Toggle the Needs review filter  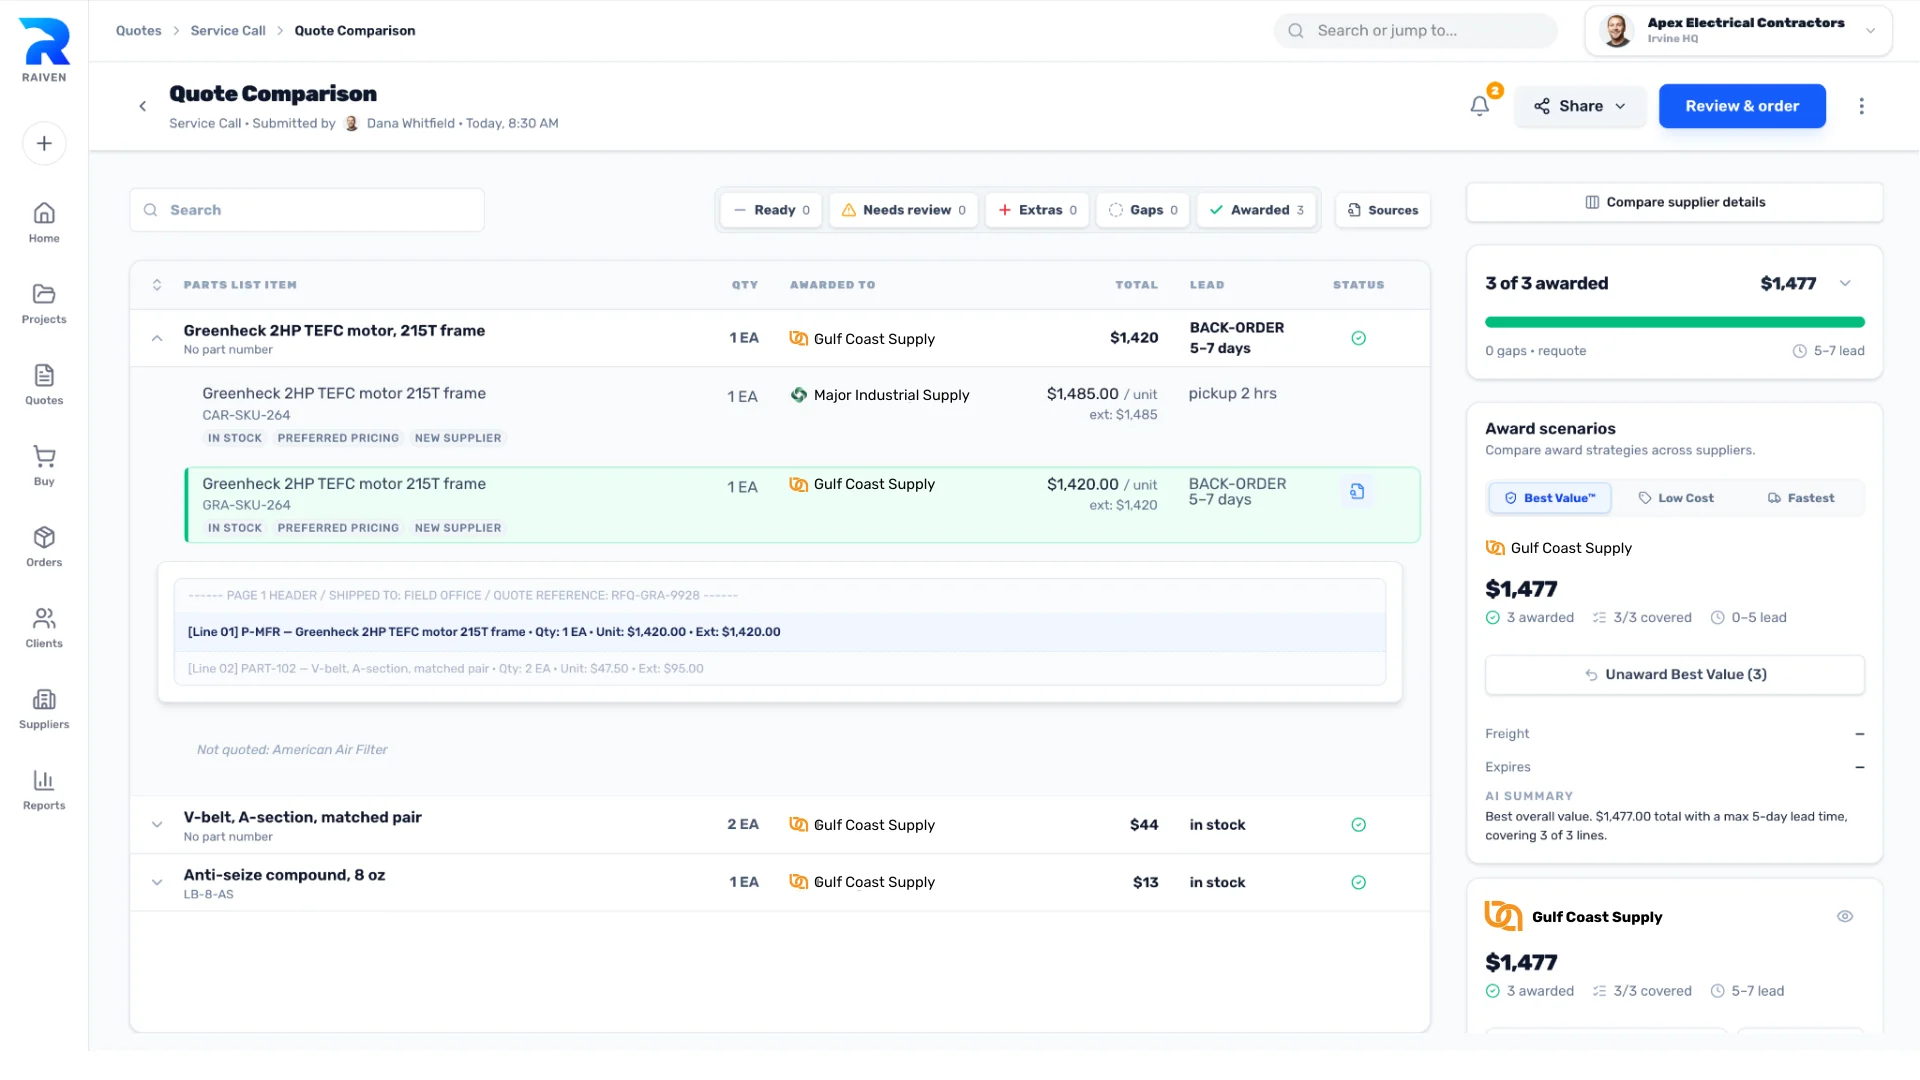903,210
